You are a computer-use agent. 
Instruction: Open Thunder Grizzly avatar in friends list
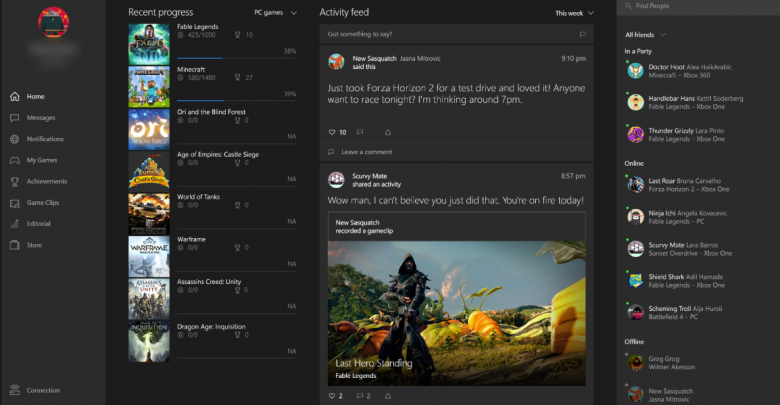635,134
